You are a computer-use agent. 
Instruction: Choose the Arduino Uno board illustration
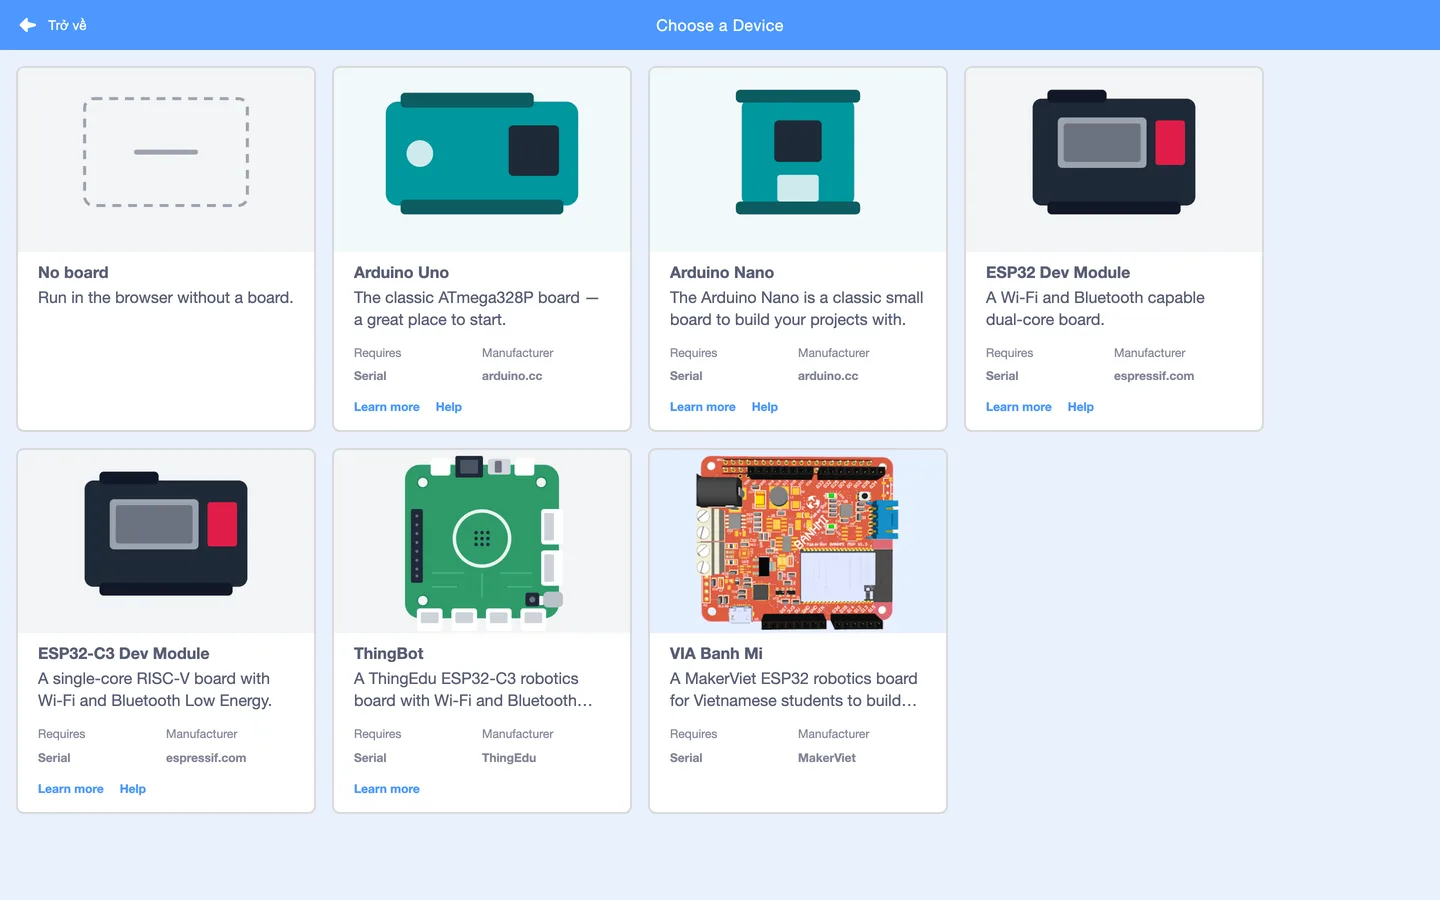pyautogui.click(x=482, y=153)
